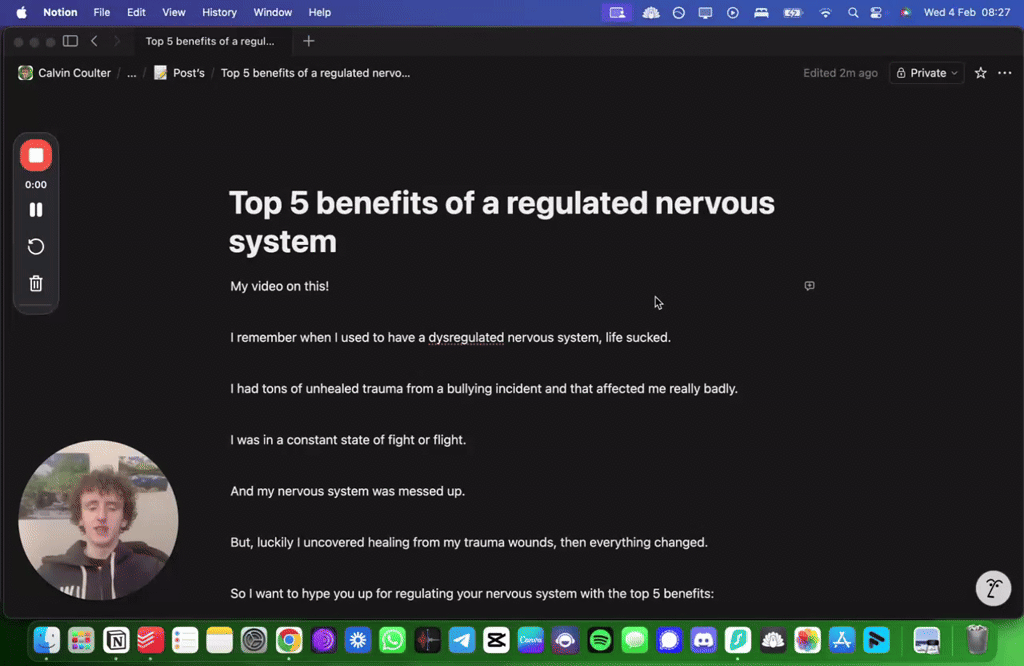The width and height of the screenshot is (1024, 666).
Task: Open a new tab with the plus button
Action: pos(308,41)
